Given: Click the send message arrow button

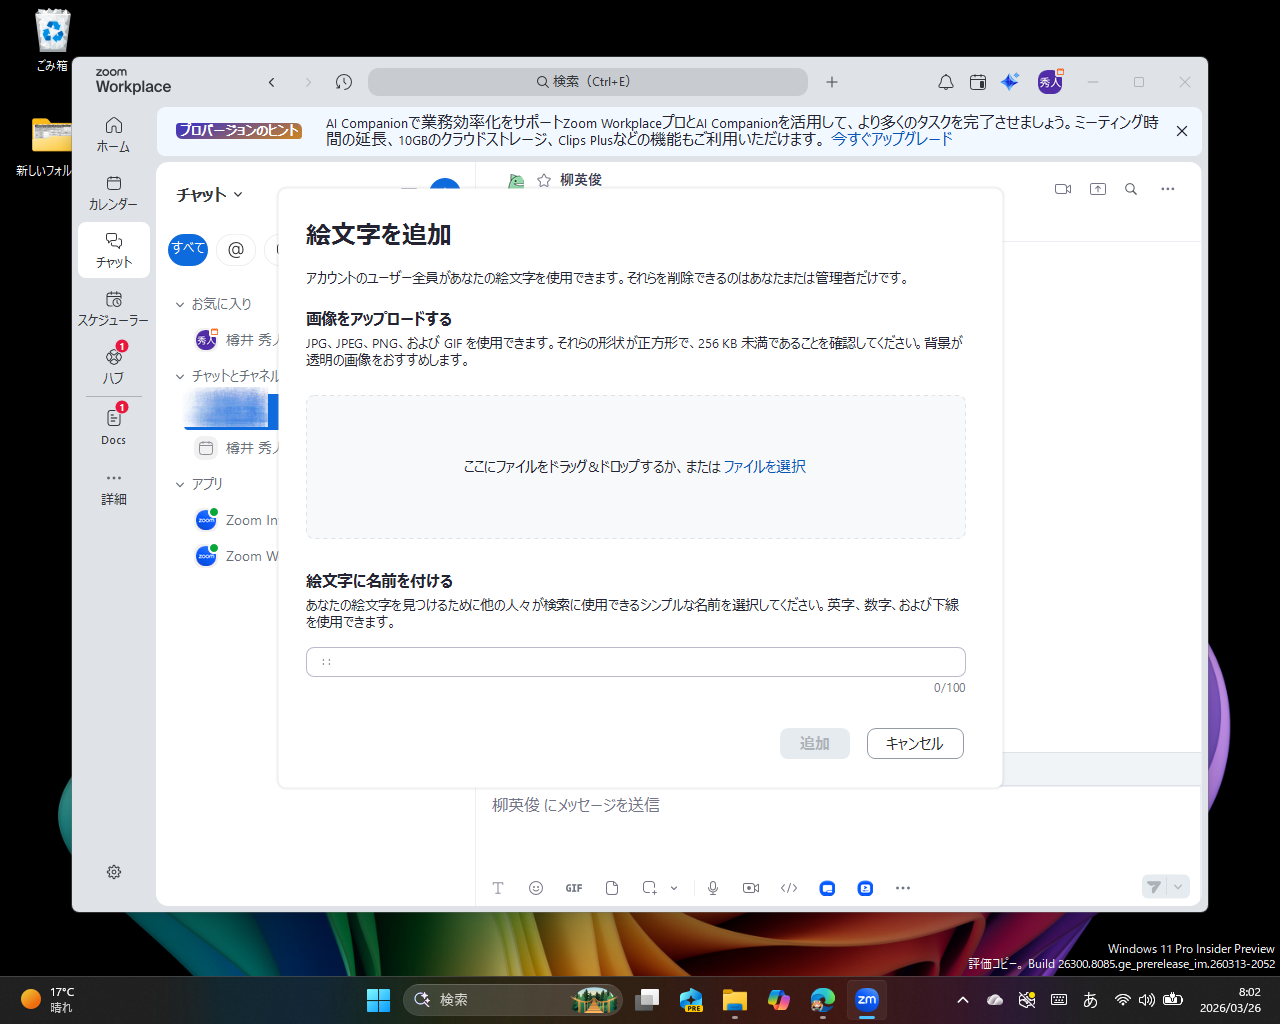Looking at the screenshot, I should [1154, 887].
